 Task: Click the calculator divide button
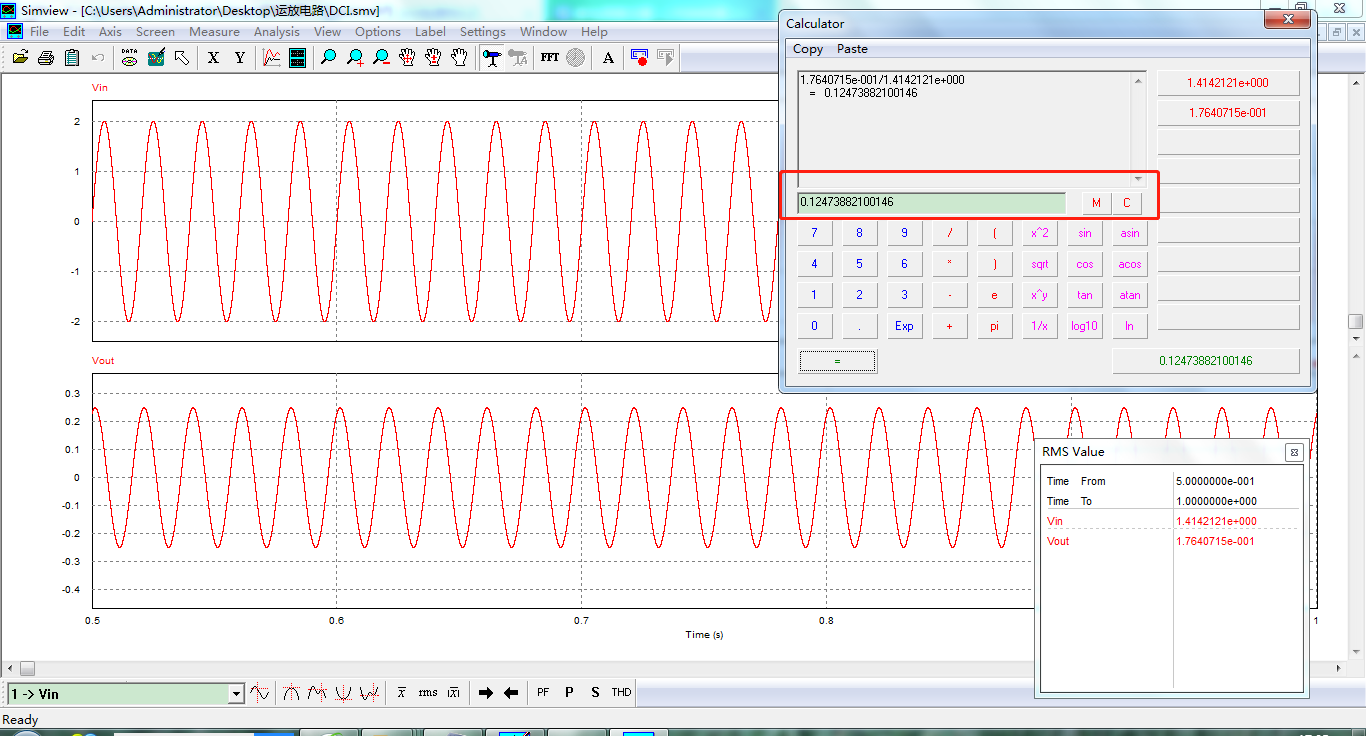pyautogui.click(x=950, y=234)
